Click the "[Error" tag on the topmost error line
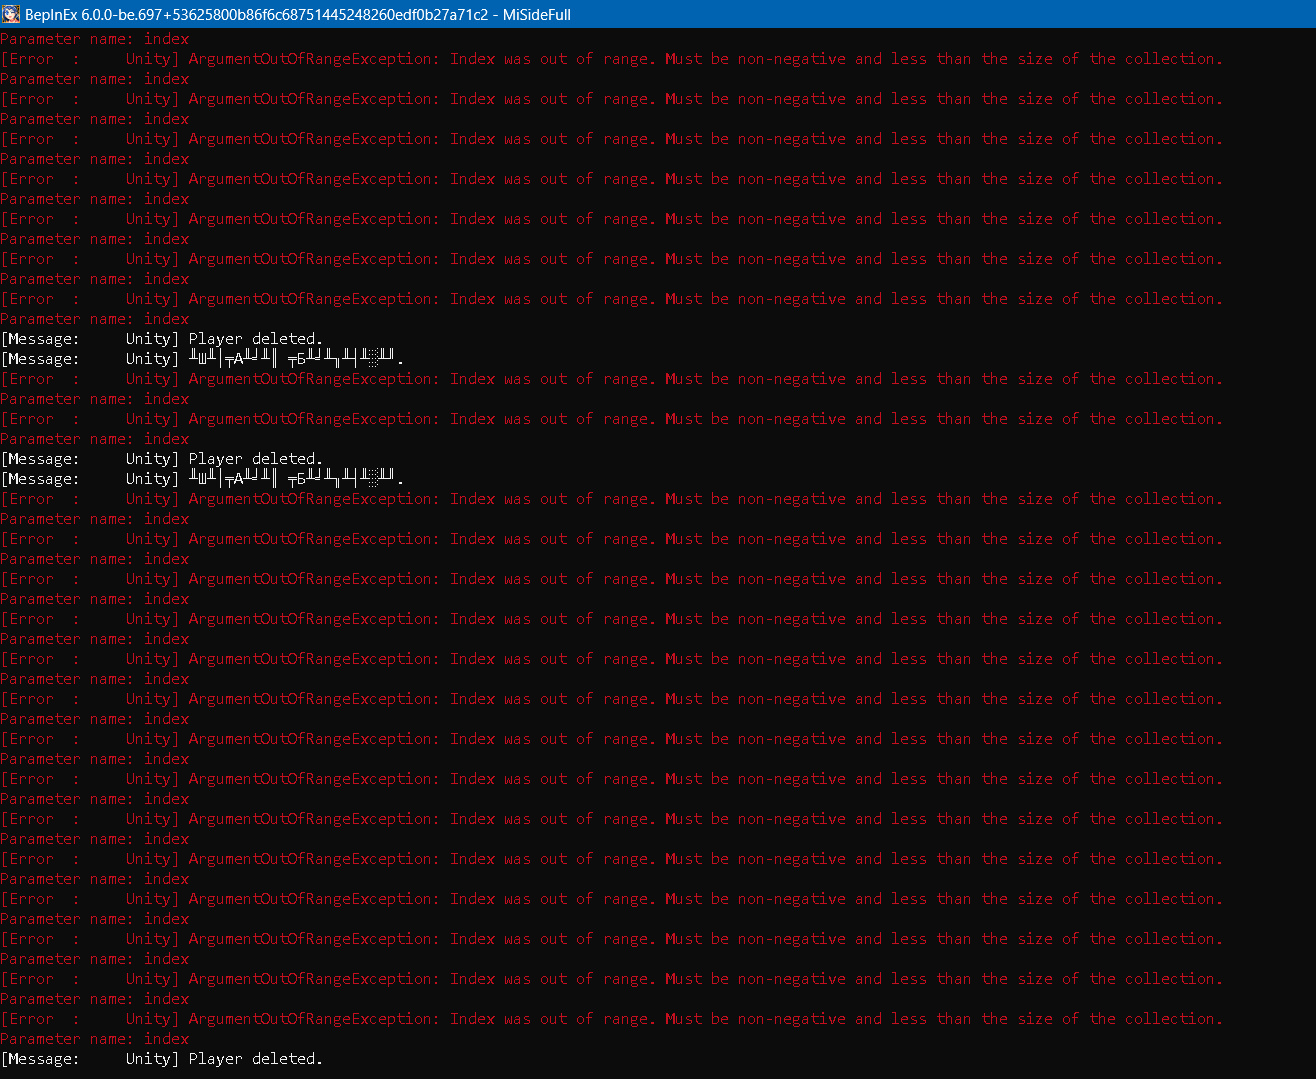1316x1079 pixels. point(28,59)
